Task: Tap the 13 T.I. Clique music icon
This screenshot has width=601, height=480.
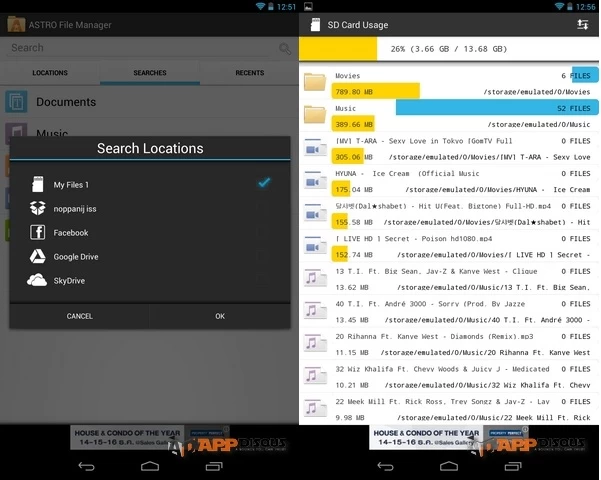Action: [x=315, y=278]
